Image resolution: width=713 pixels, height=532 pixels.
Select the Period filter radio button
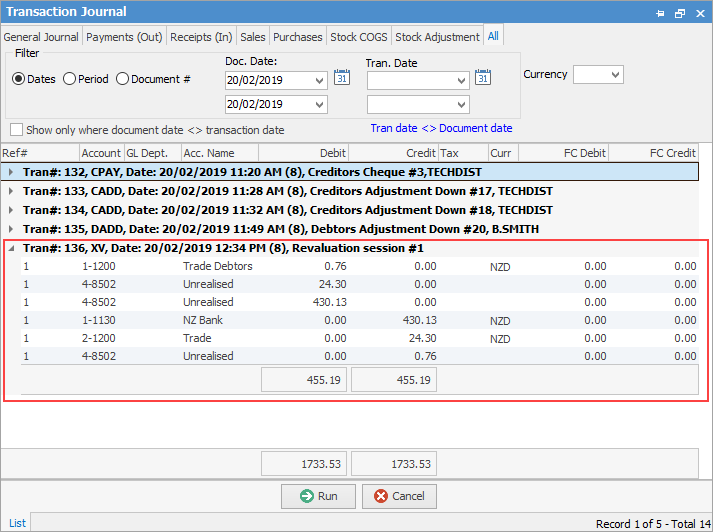point(70,79)
